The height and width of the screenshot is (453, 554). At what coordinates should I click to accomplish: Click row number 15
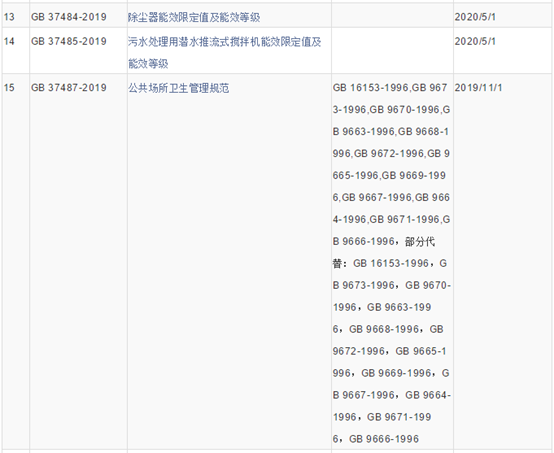click(9, 88)
